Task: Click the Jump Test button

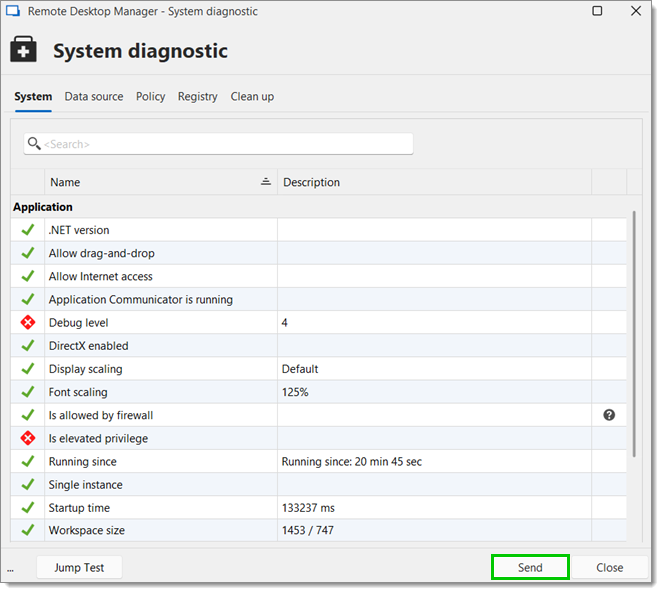Action: click(x=79, y=568)
